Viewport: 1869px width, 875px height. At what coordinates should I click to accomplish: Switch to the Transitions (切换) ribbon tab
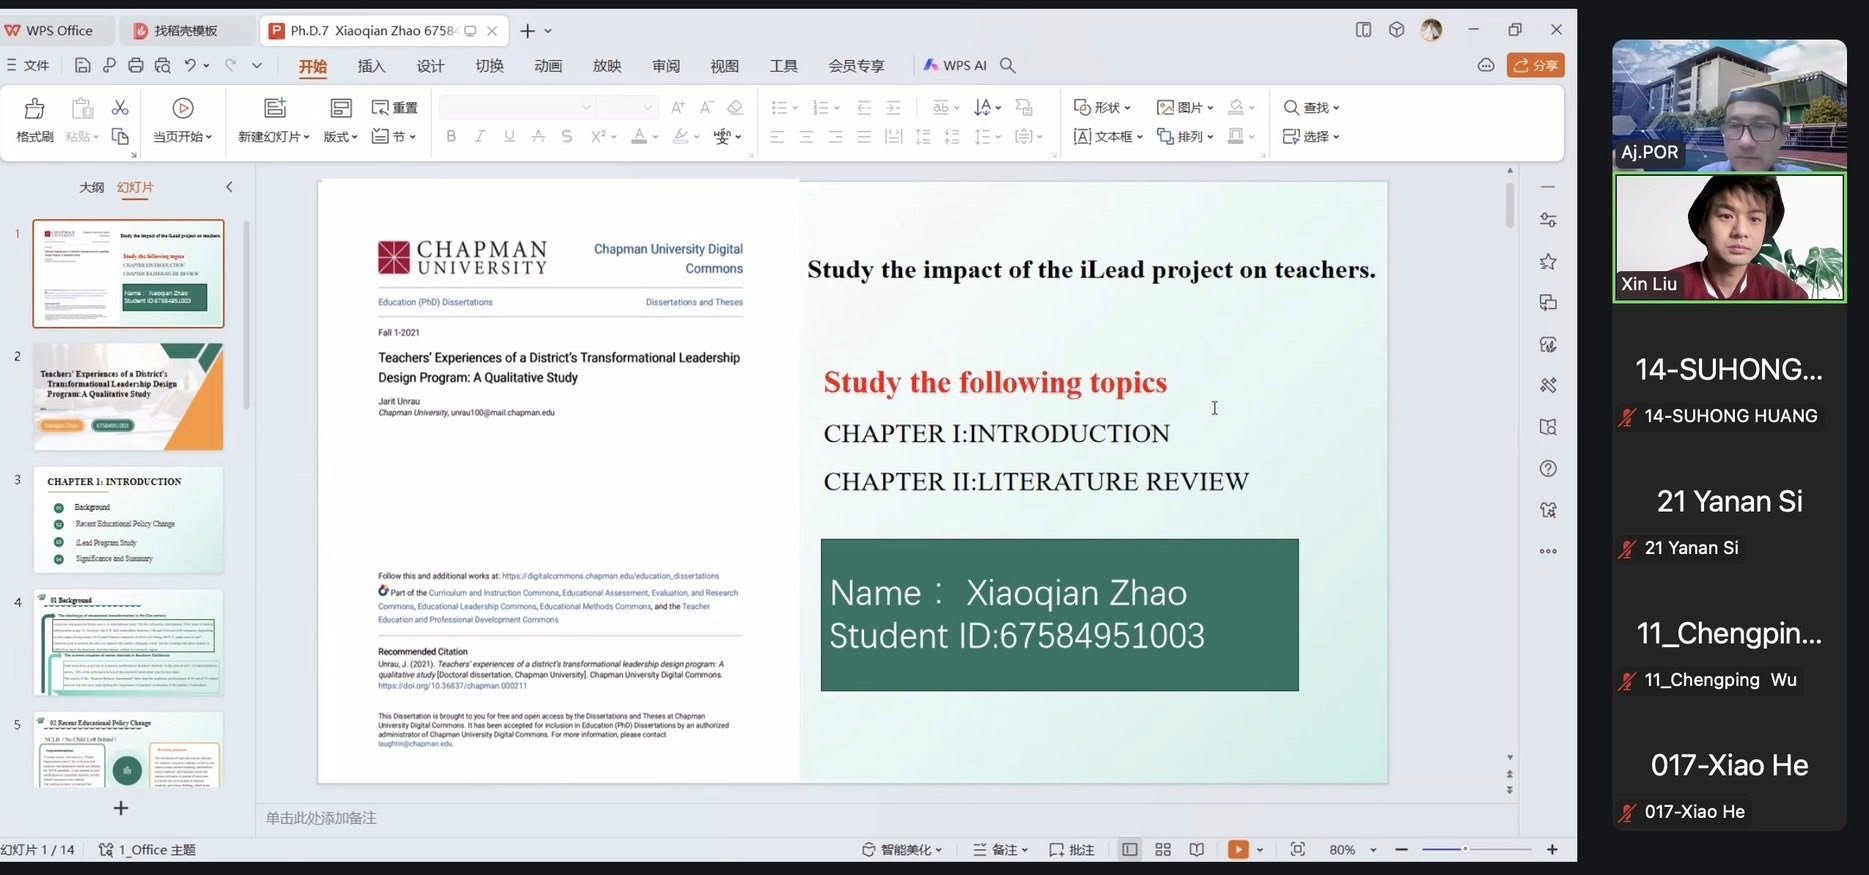489,66
